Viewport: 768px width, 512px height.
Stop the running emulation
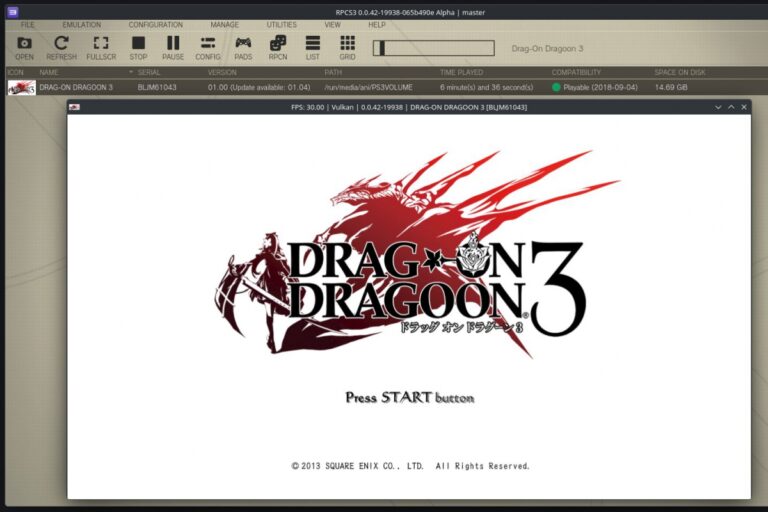138,48
